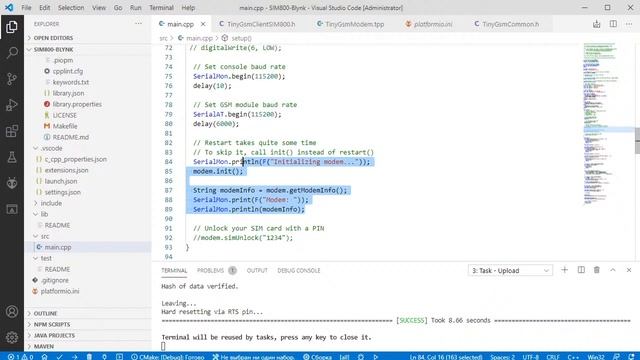Viewport: 640px width, 360px height.
Task: Click the CMake debug gear in status bar
Action: [361, 357]
